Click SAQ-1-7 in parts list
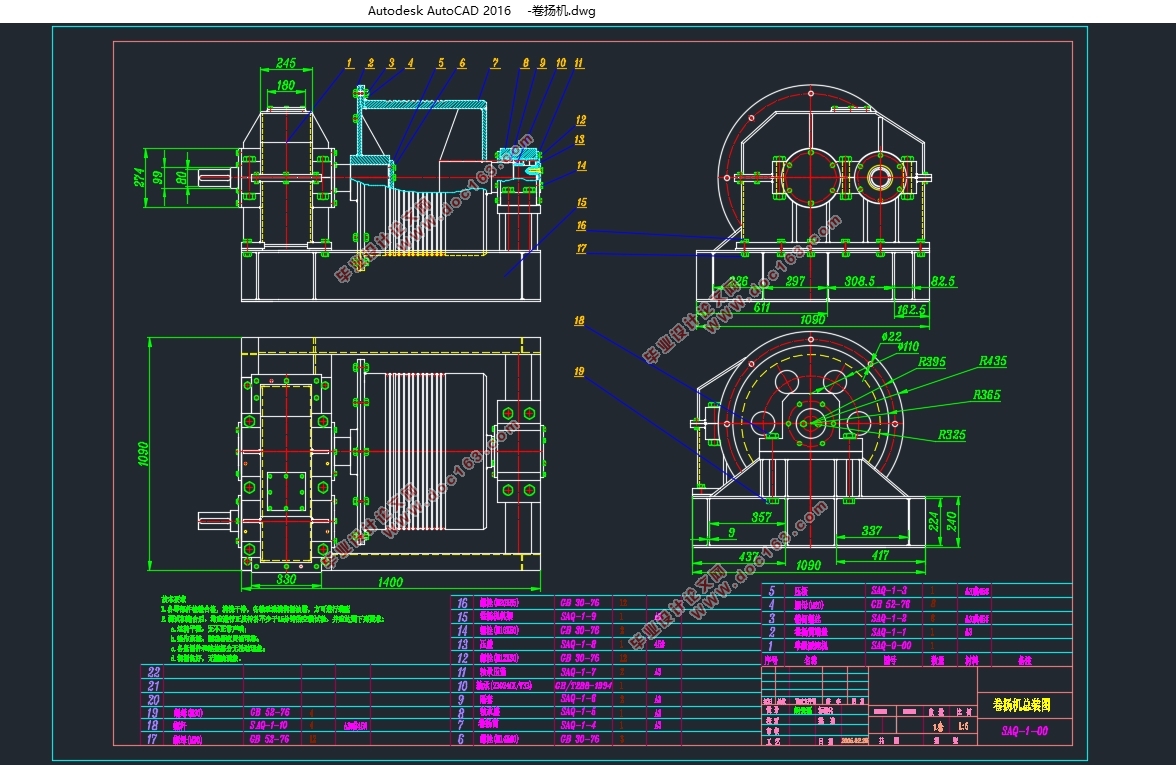The image size is (1176, 765). pyautogui.click(x=579, y=672)
